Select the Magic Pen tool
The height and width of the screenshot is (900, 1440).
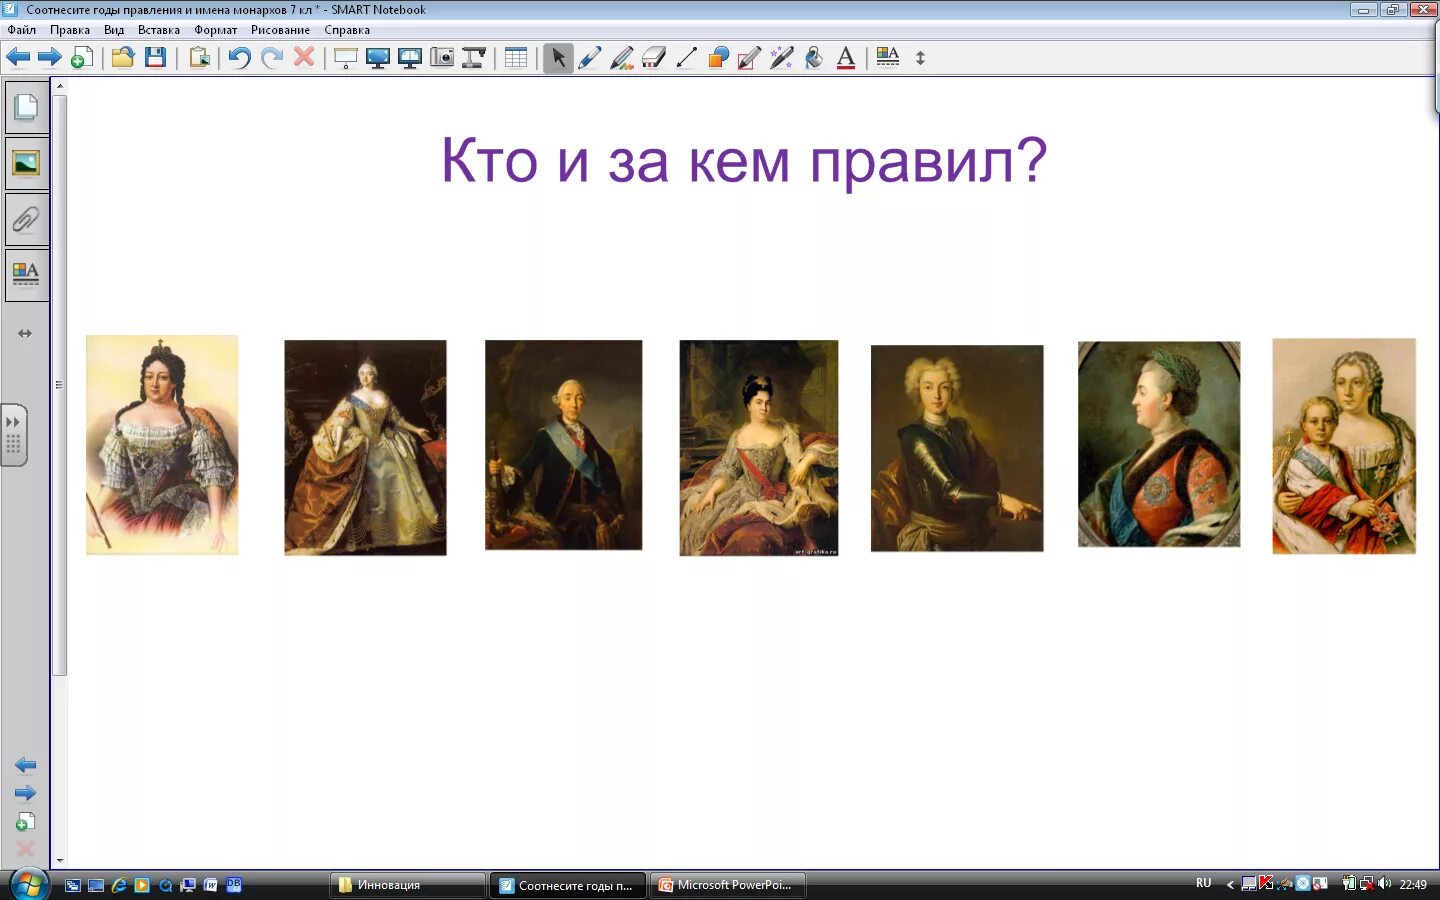pyautogui.click(x=782, y=57)
